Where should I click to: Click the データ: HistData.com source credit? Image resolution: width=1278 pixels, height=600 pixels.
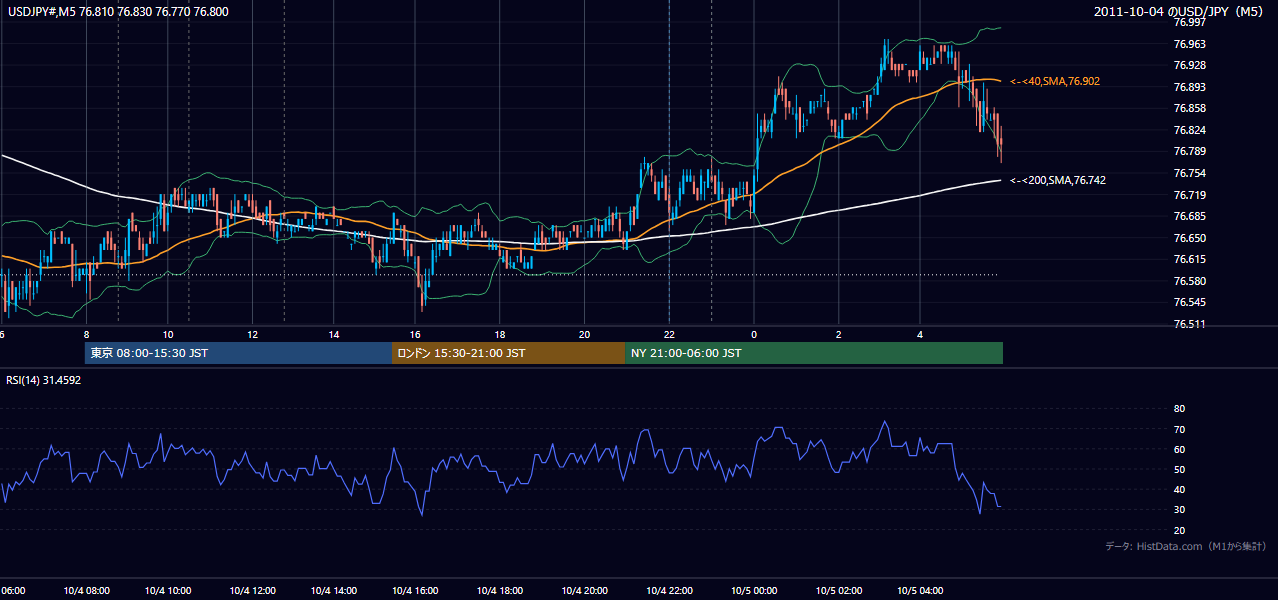click(1186, 546)
